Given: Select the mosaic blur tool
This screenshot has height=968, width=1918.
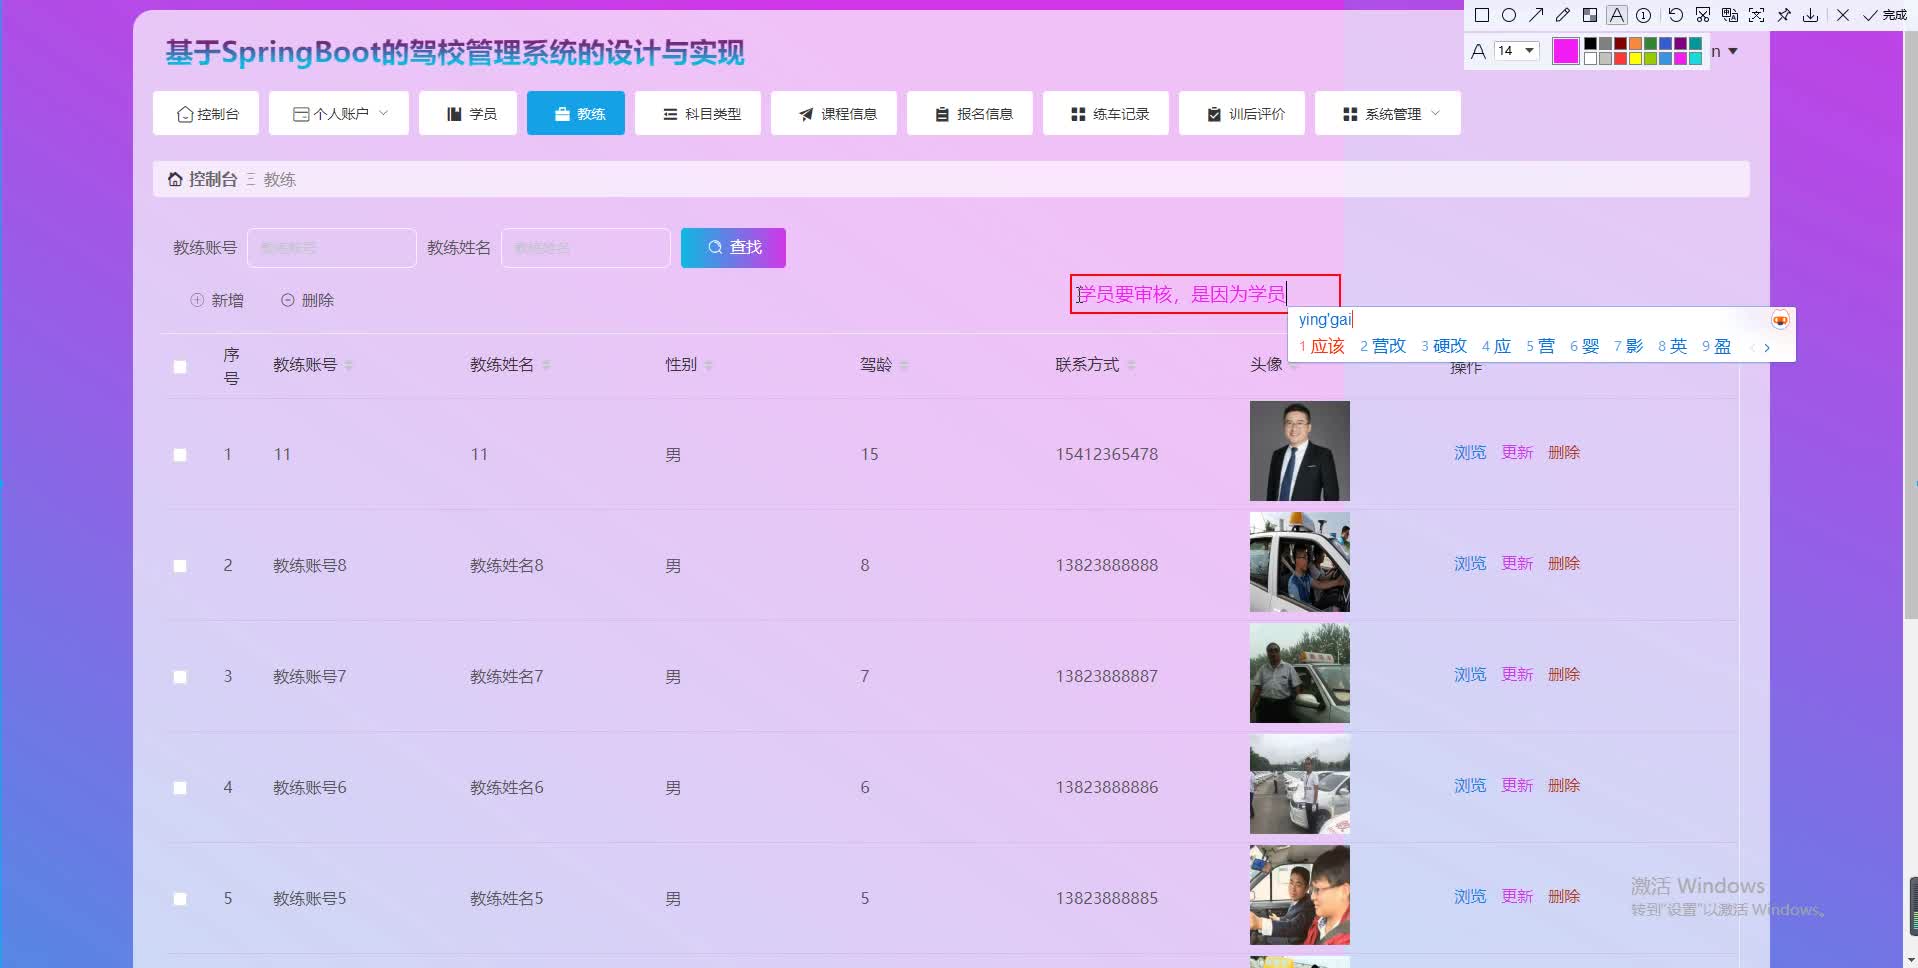Looking at the screenshot, I should [1590, 15].
